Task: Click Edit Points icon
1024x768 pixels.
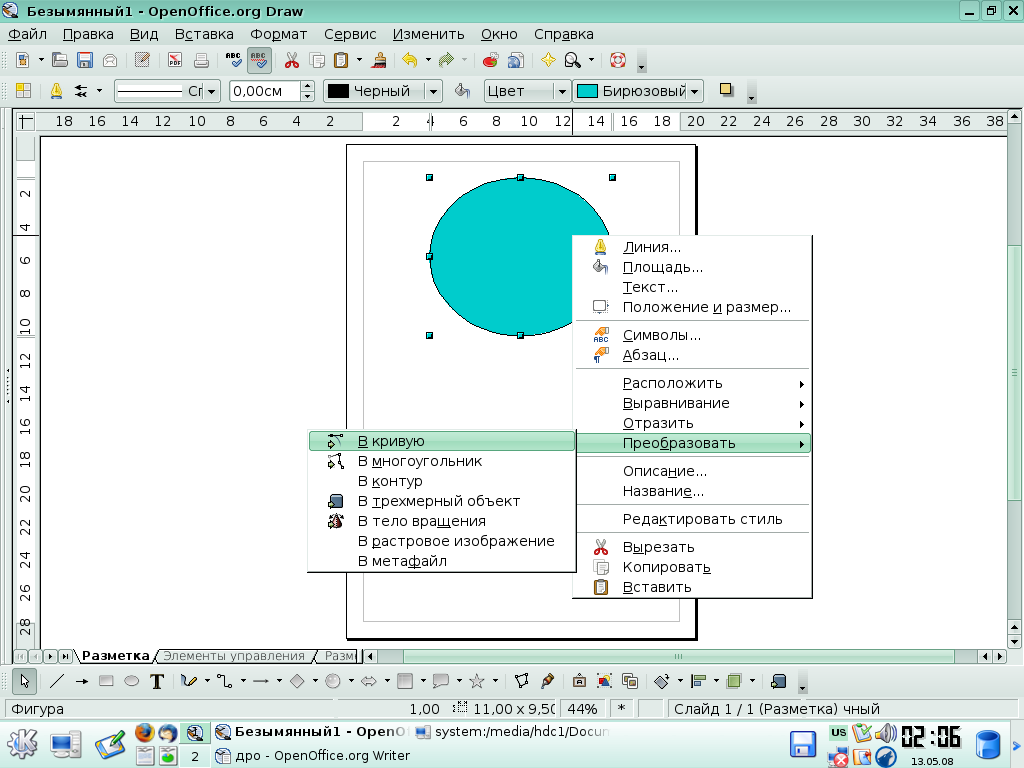Action: (521, 681)
